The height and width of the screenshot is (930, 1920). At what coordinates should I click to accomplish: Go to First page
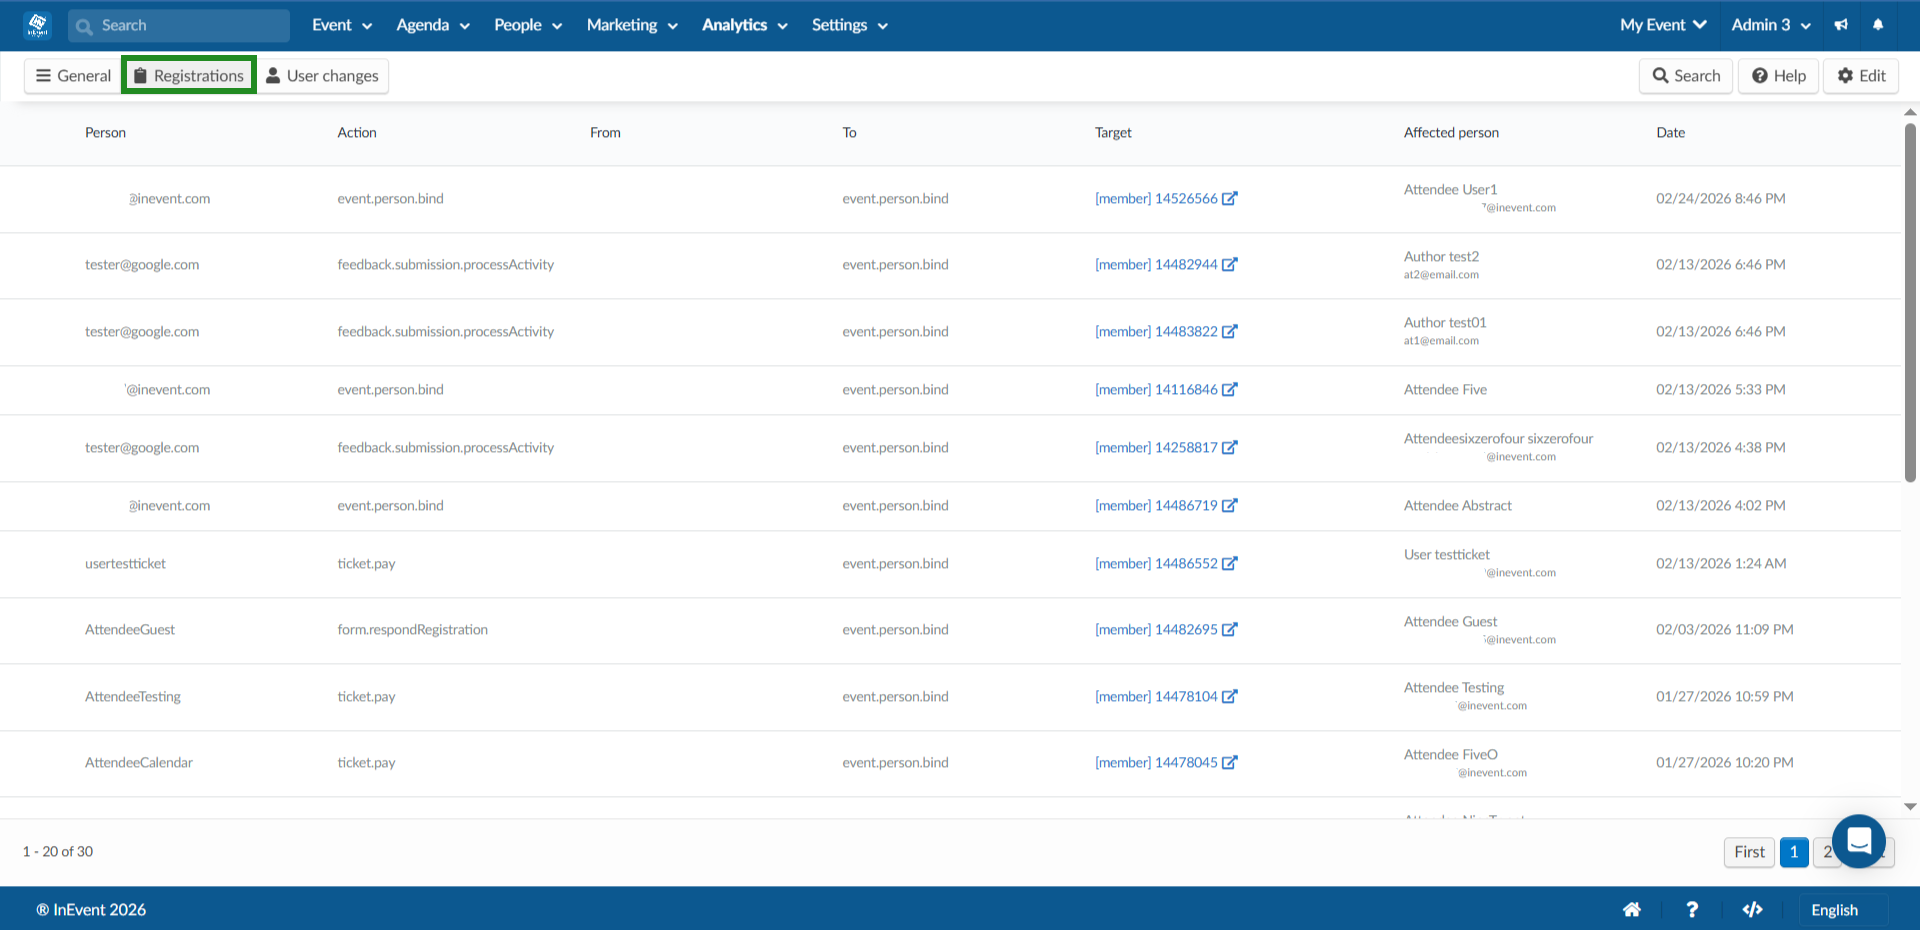[x=1749, y=852]
